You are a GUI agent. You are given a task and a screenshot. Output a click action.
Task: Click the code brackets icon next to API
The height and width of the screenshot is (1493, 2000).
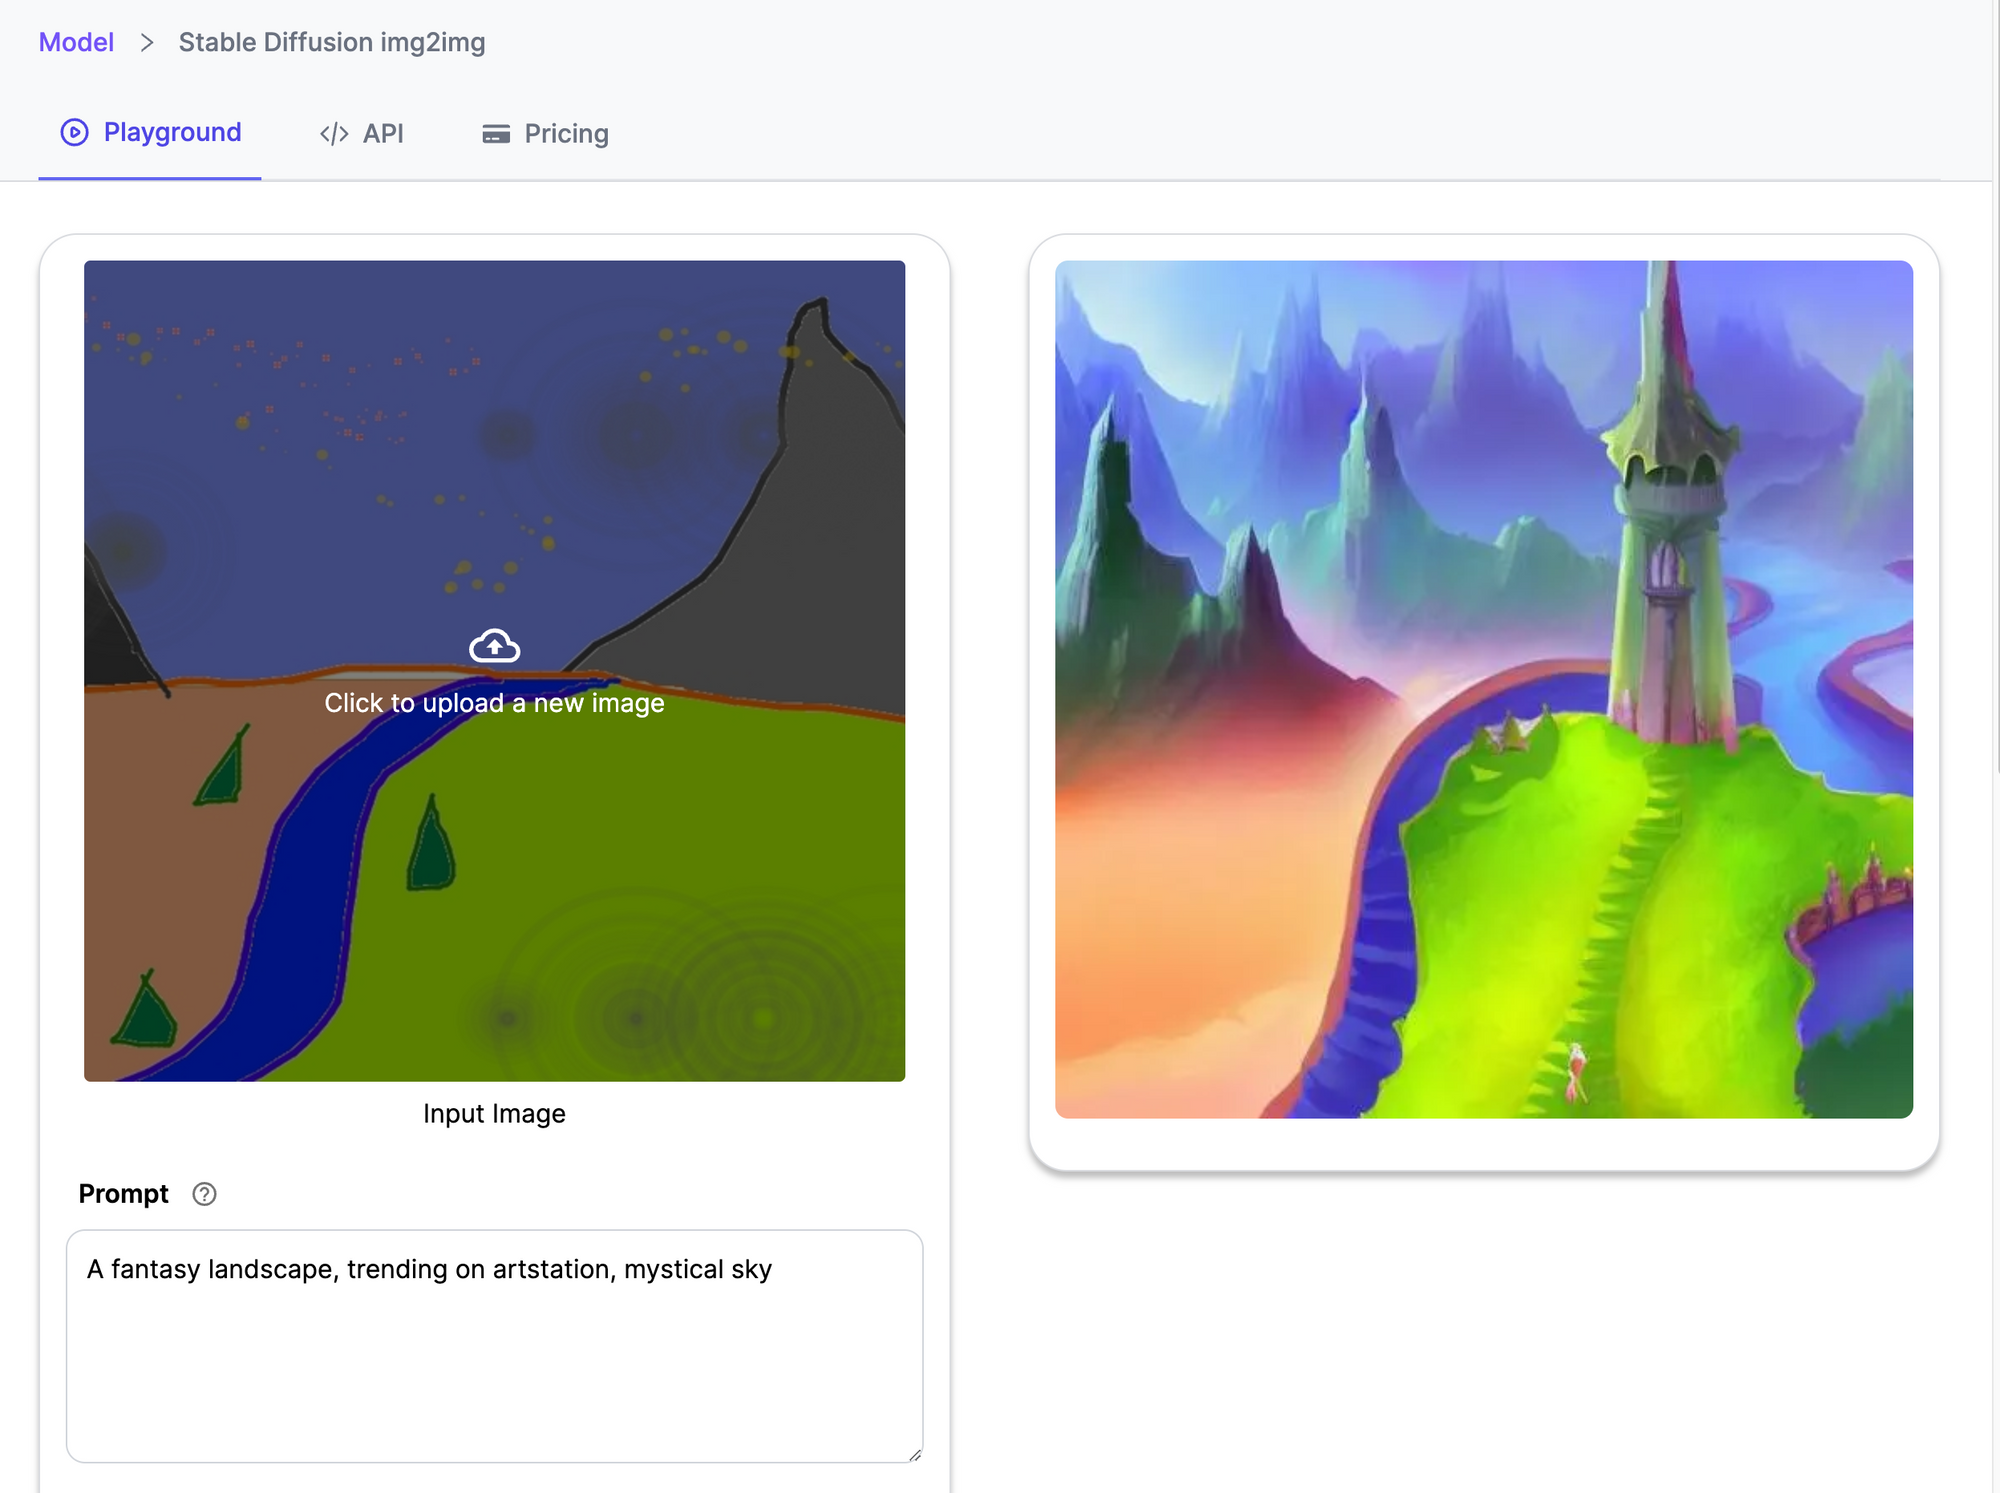(x=333, y=133)
